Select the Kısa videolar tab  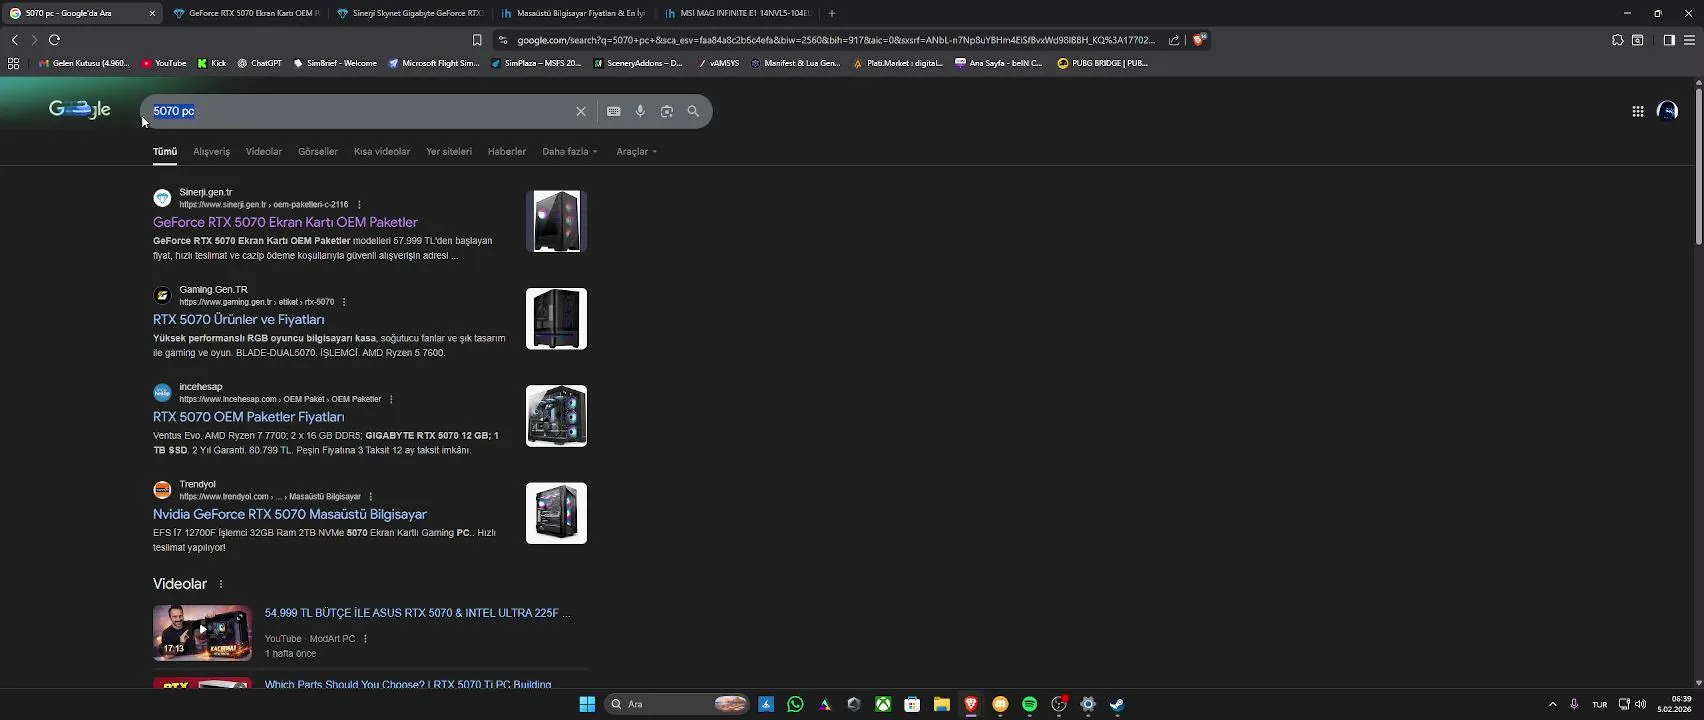pos(382,152)
